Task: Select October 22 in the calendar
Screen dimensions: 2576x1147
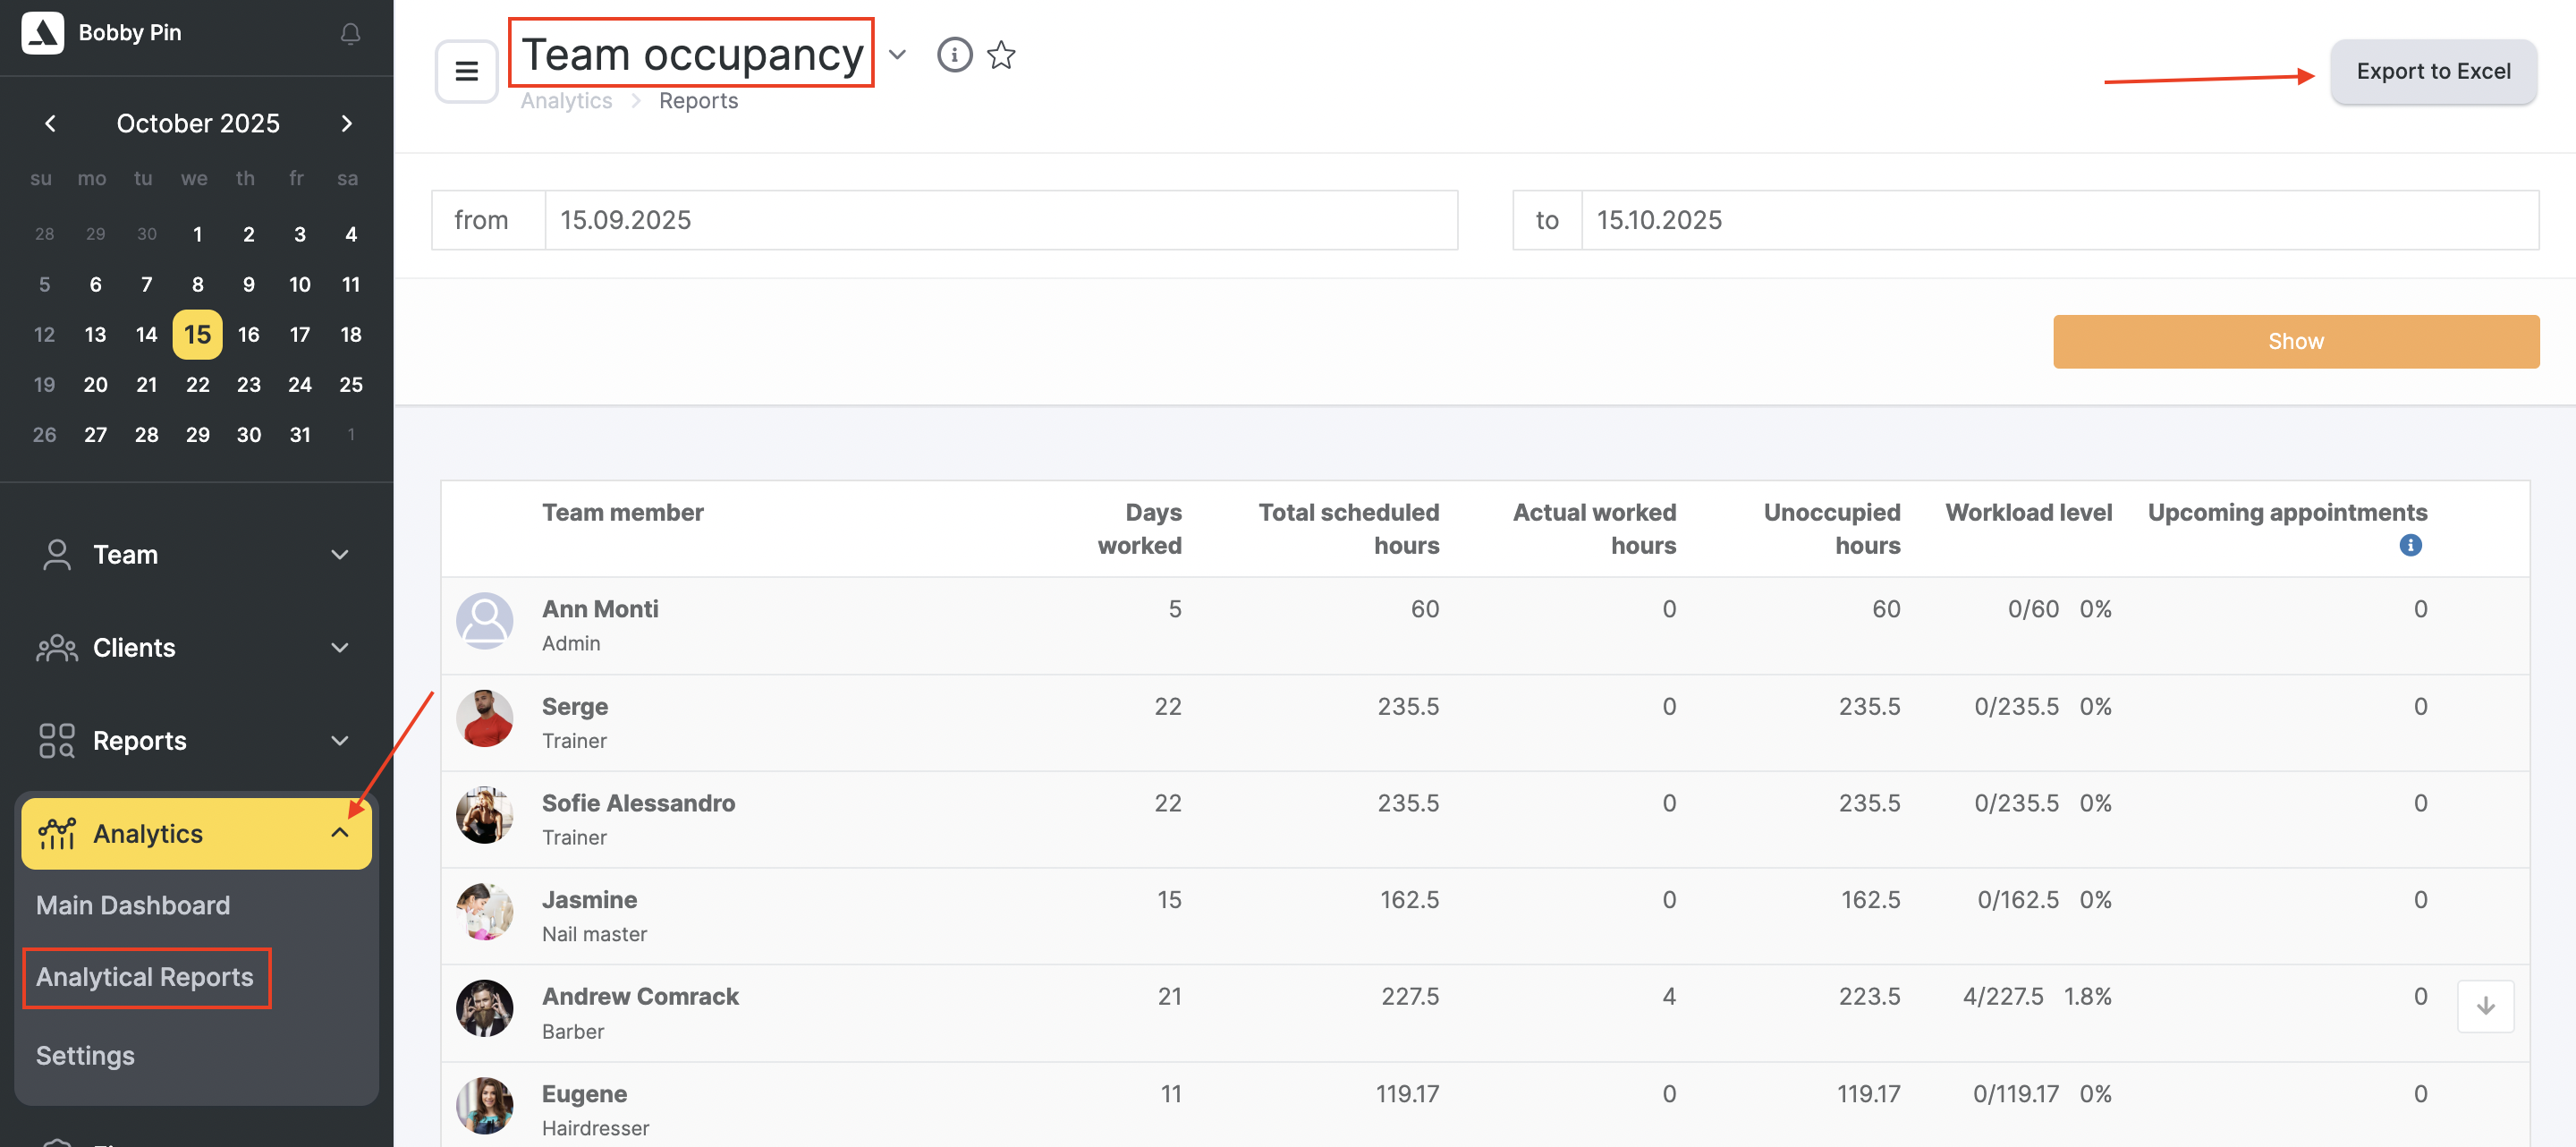Action: point(197,385)
